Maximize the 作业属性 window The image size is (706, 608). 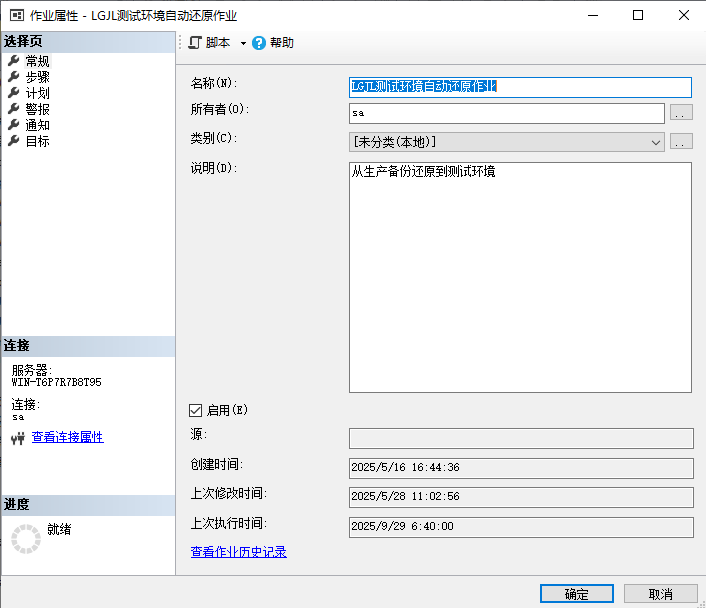(x=638, y=15)
